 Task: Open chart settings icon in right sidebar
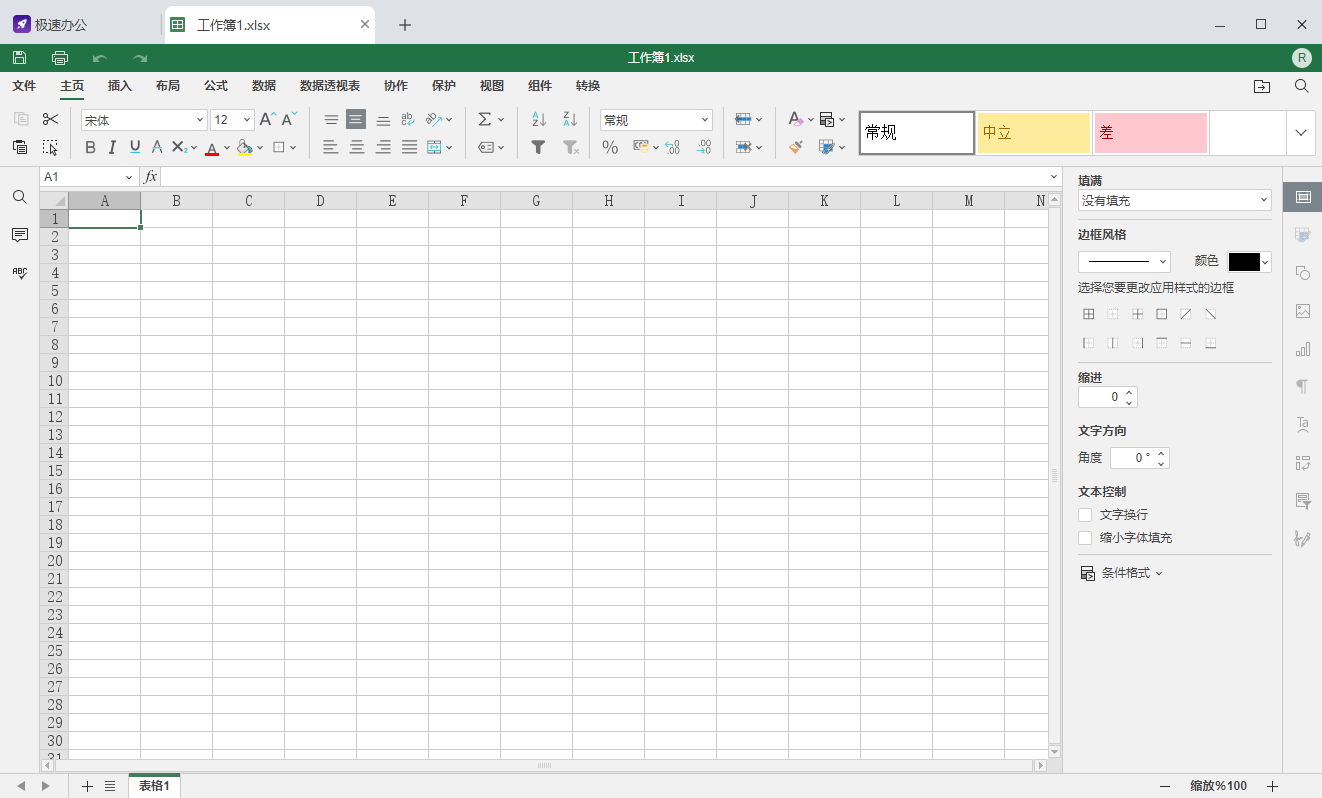pos(1302,349)
